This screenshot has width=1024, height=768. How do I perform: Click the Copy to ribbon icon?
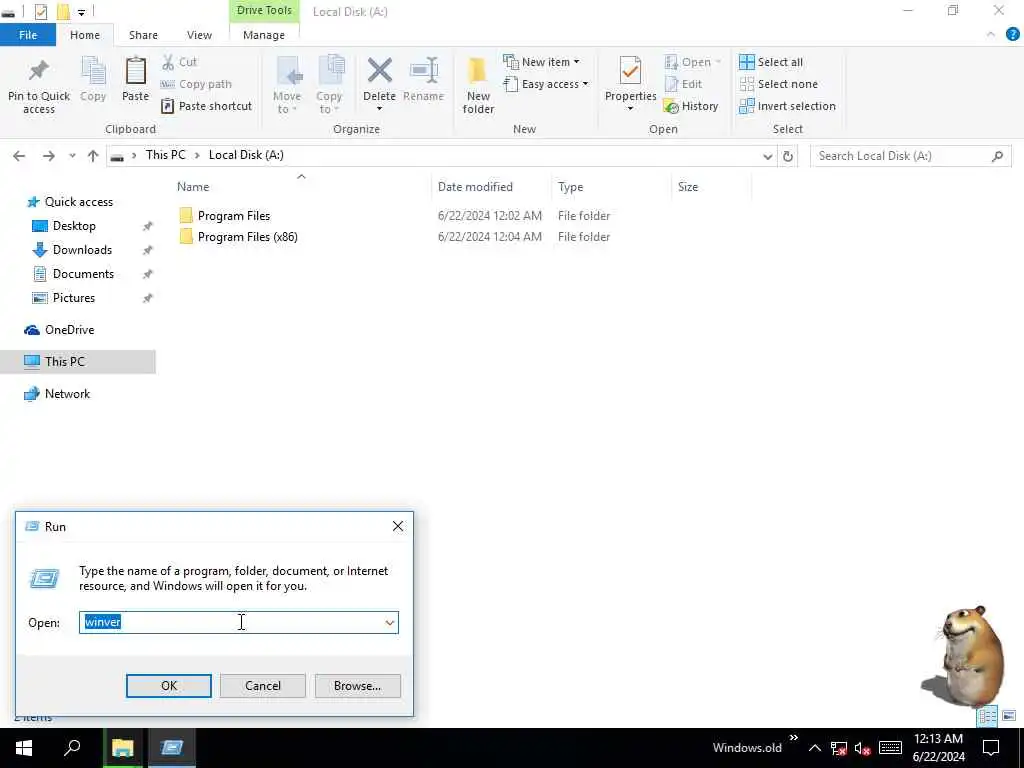pyautogui.click(x=330, y=71)
